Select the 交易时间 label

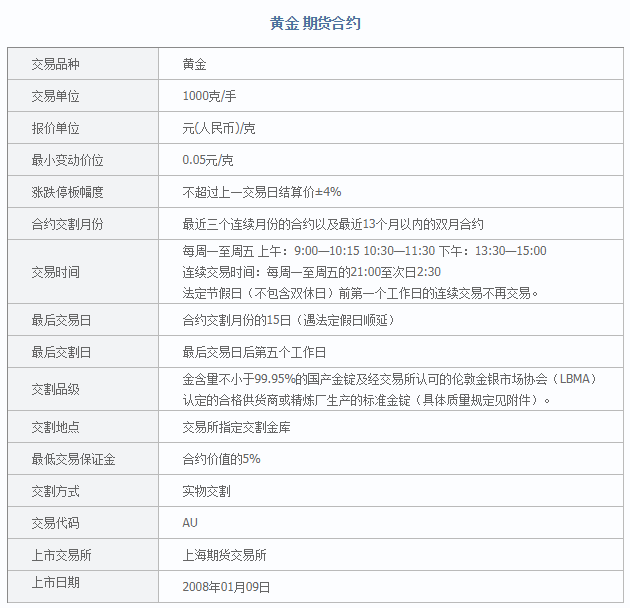[55, 272]
